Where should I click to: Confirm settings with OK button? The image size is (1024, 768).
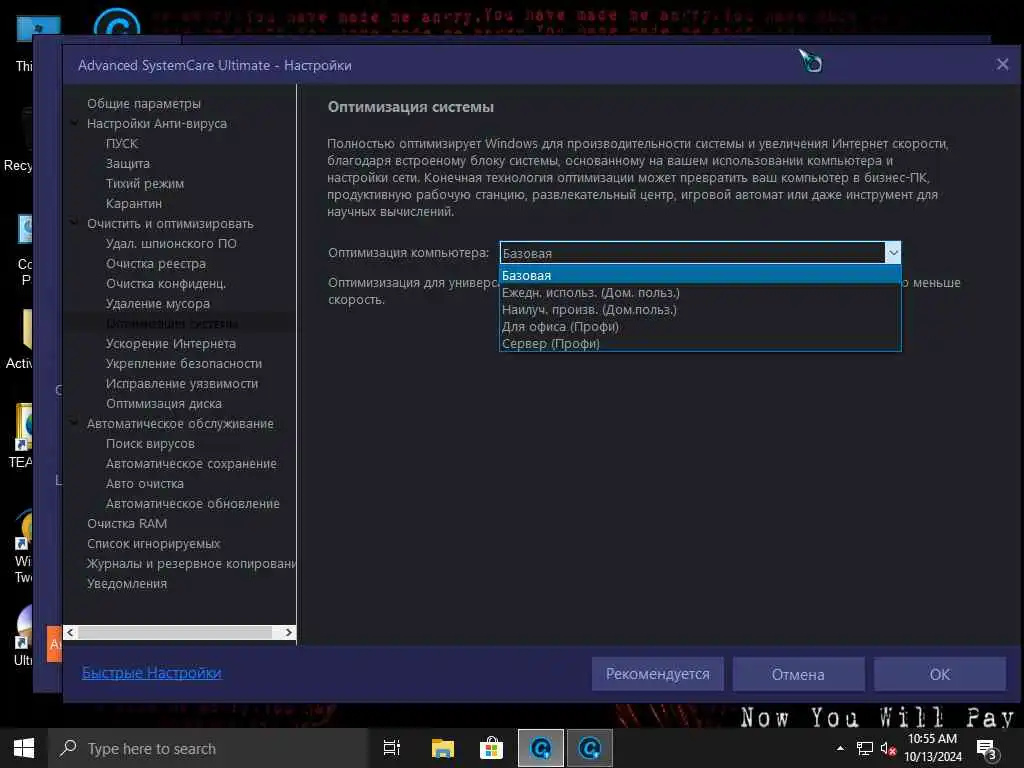point(940,674)
